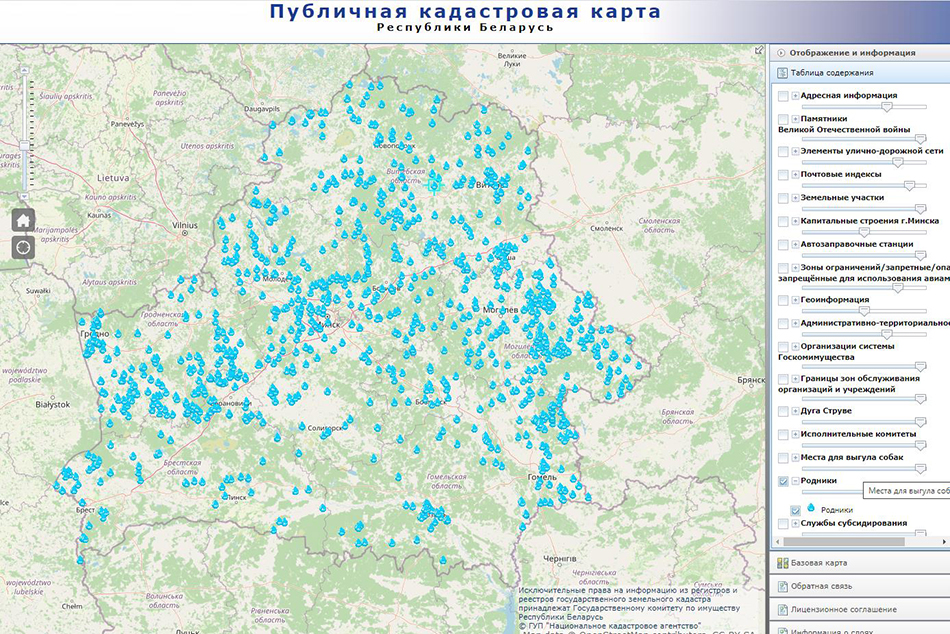Click the locate-me crosshair button
Image resolution: width=950 pixels, height=634 pixels.
(x=24, y=247)
